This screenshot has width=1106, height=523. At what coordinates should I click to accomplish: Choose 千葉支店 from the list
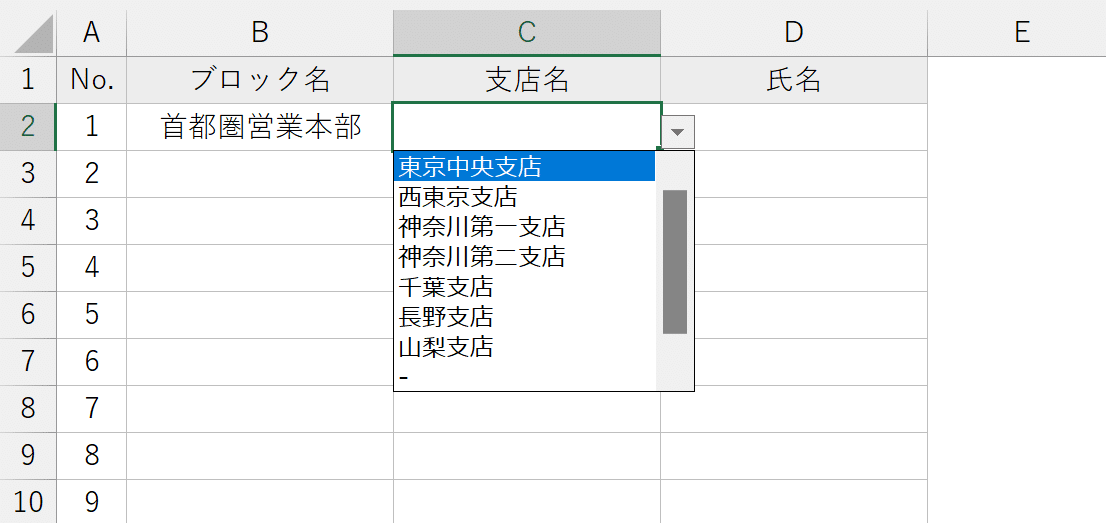click(446, 287)
